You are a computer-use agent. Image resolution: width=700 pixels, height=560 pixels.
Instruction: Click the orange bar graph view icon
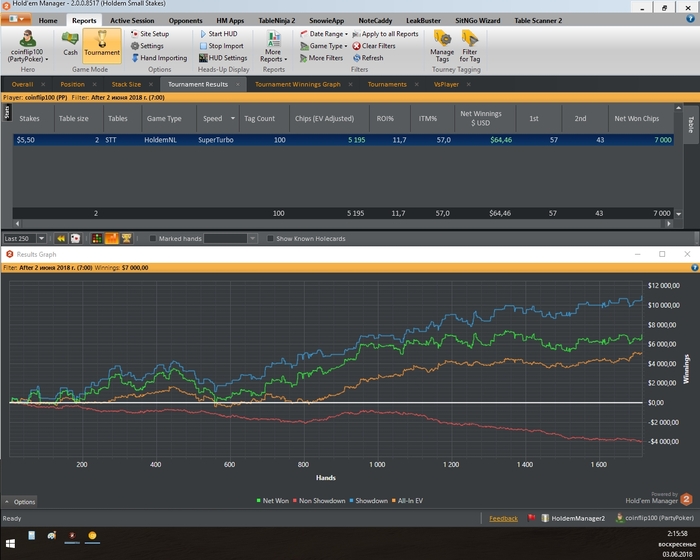point(112,238)
